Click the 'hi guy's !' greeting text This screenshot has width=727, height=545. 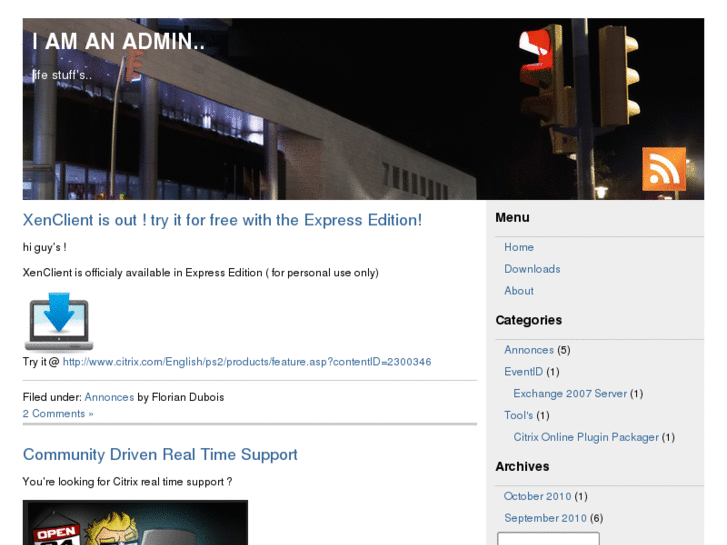pos(45,247)
